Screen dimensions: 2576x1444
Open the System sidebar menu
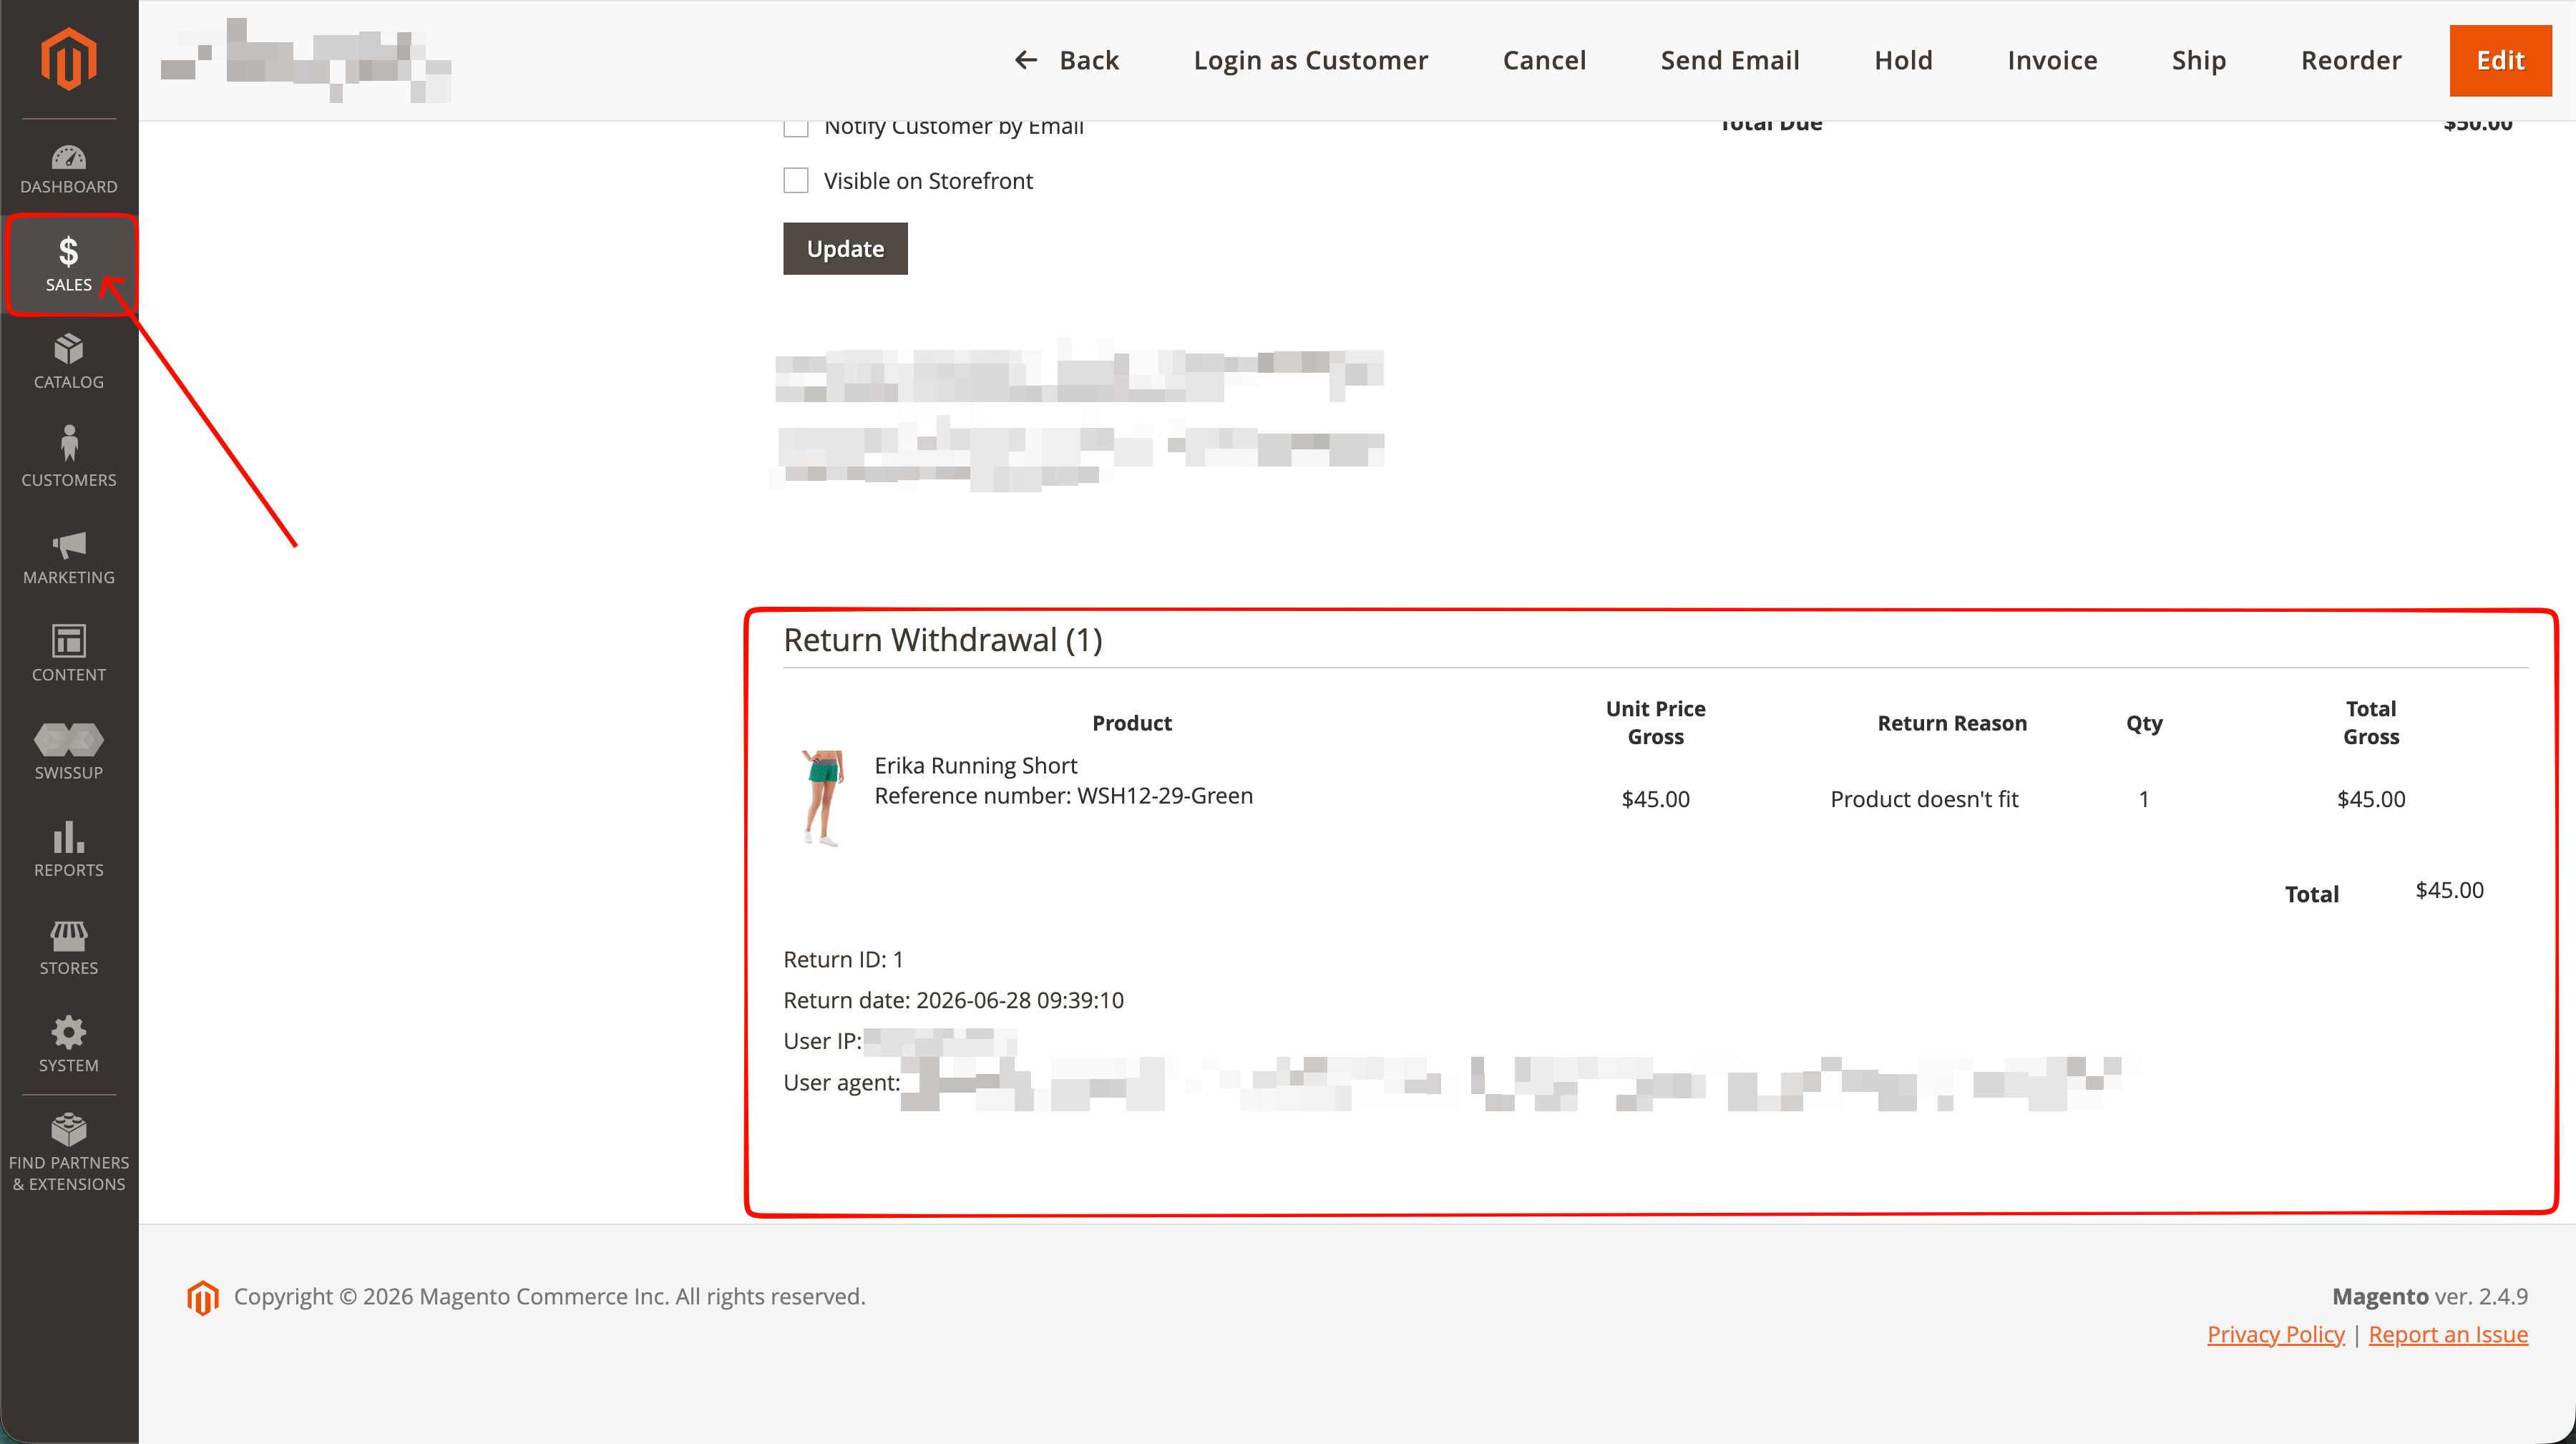coord(68,1045)
